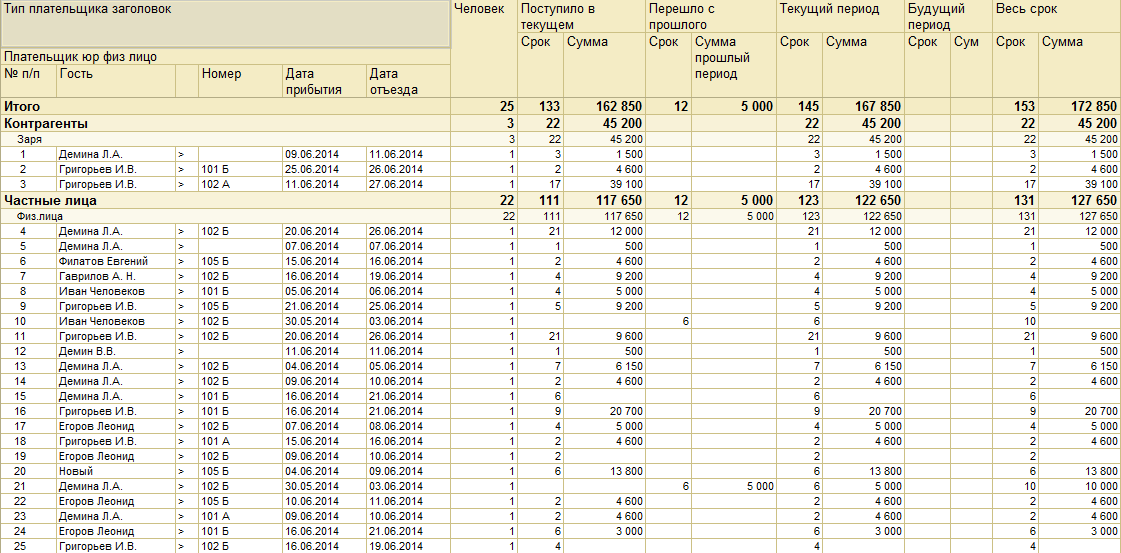
Task: Click room number '101 А' in row 18
Action: coord(239,442)
